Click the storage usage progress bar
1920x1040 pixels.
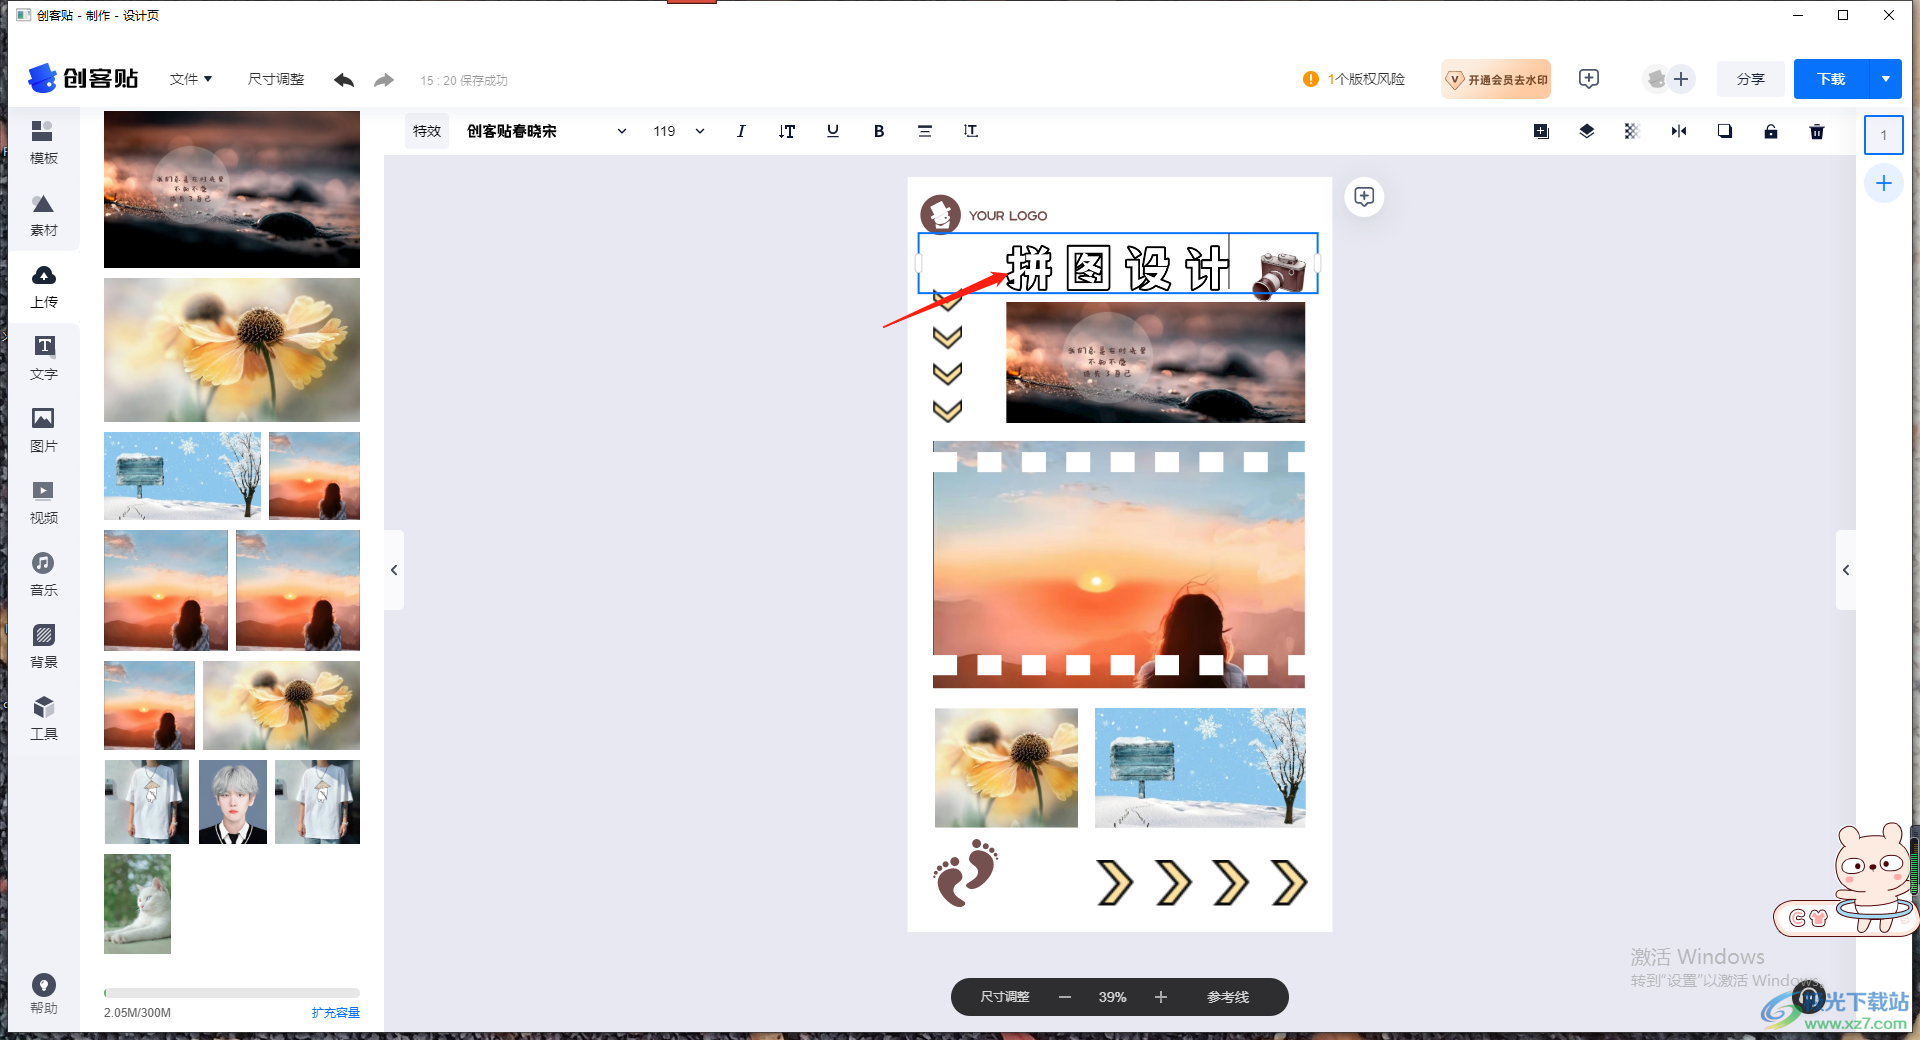point(232,993)
